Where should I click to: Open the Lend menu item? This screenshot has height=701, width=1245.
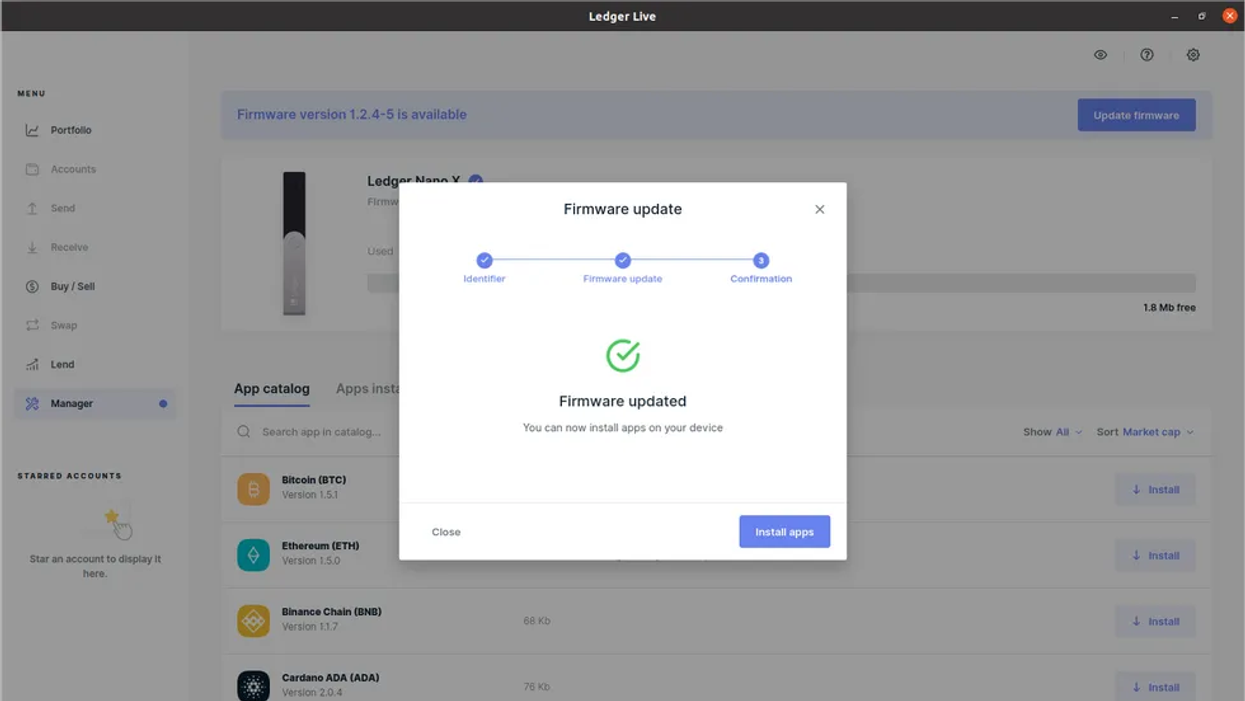62,365
